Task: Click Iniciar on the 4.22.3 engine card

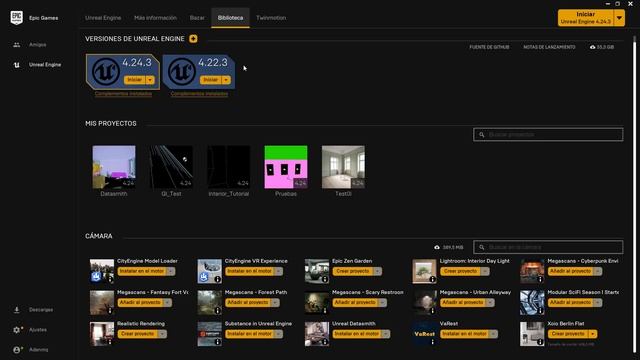Action: [x=211, y=80]
